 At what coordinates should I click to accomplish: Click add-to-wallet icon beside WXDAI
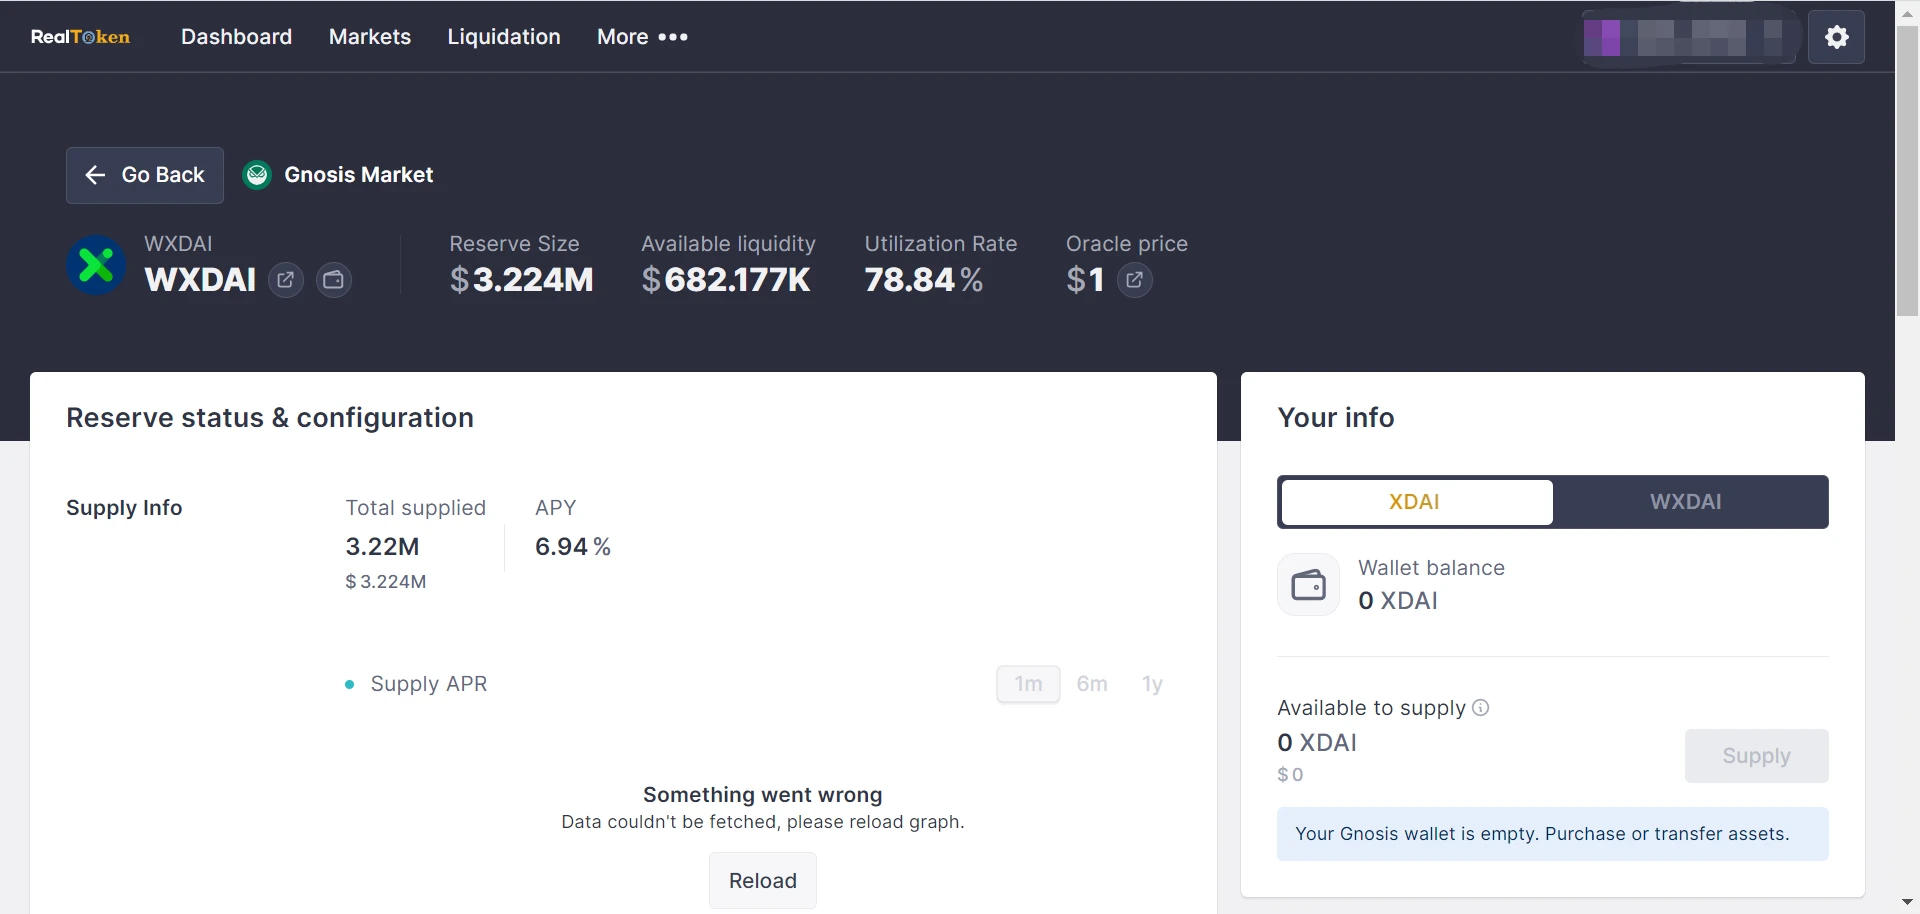[334, 280]
